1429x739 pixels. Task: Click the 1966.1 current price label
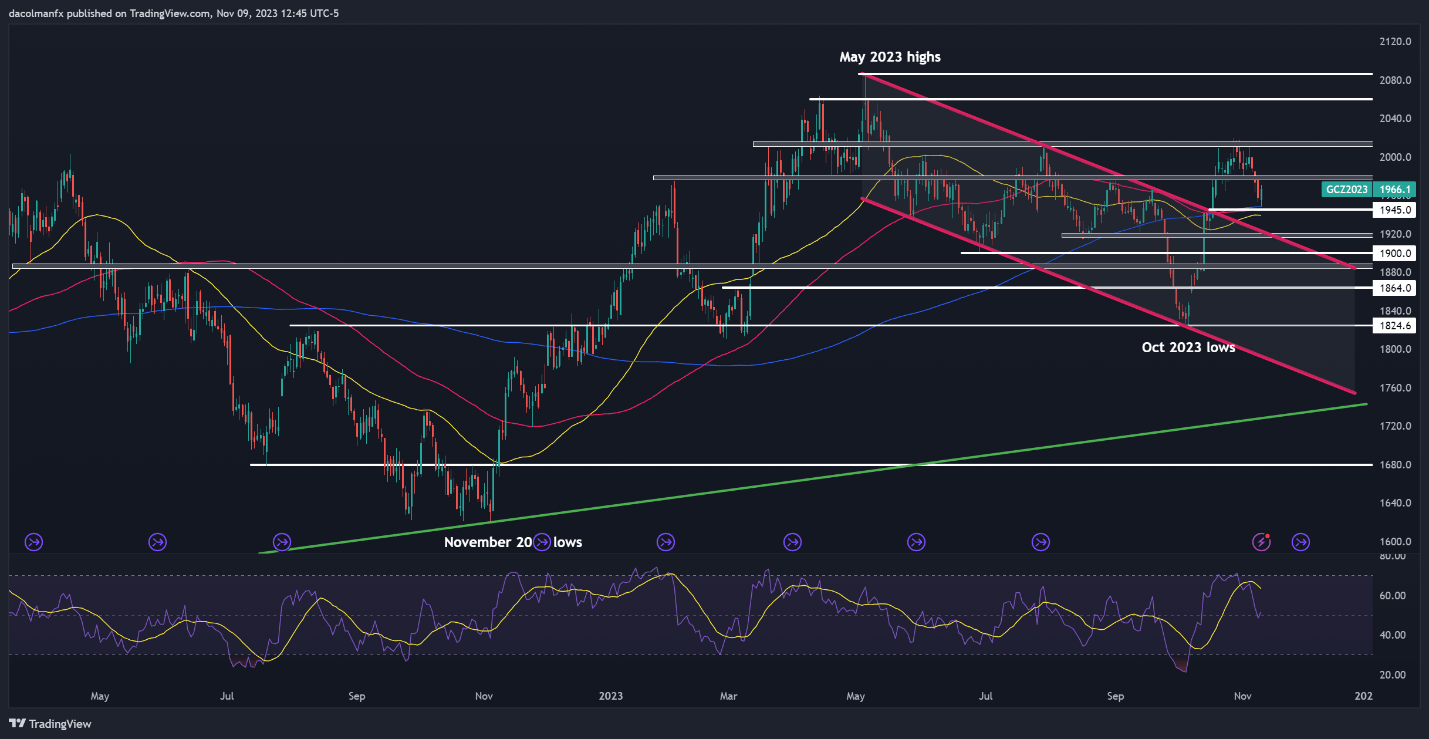pos(1394,189)
